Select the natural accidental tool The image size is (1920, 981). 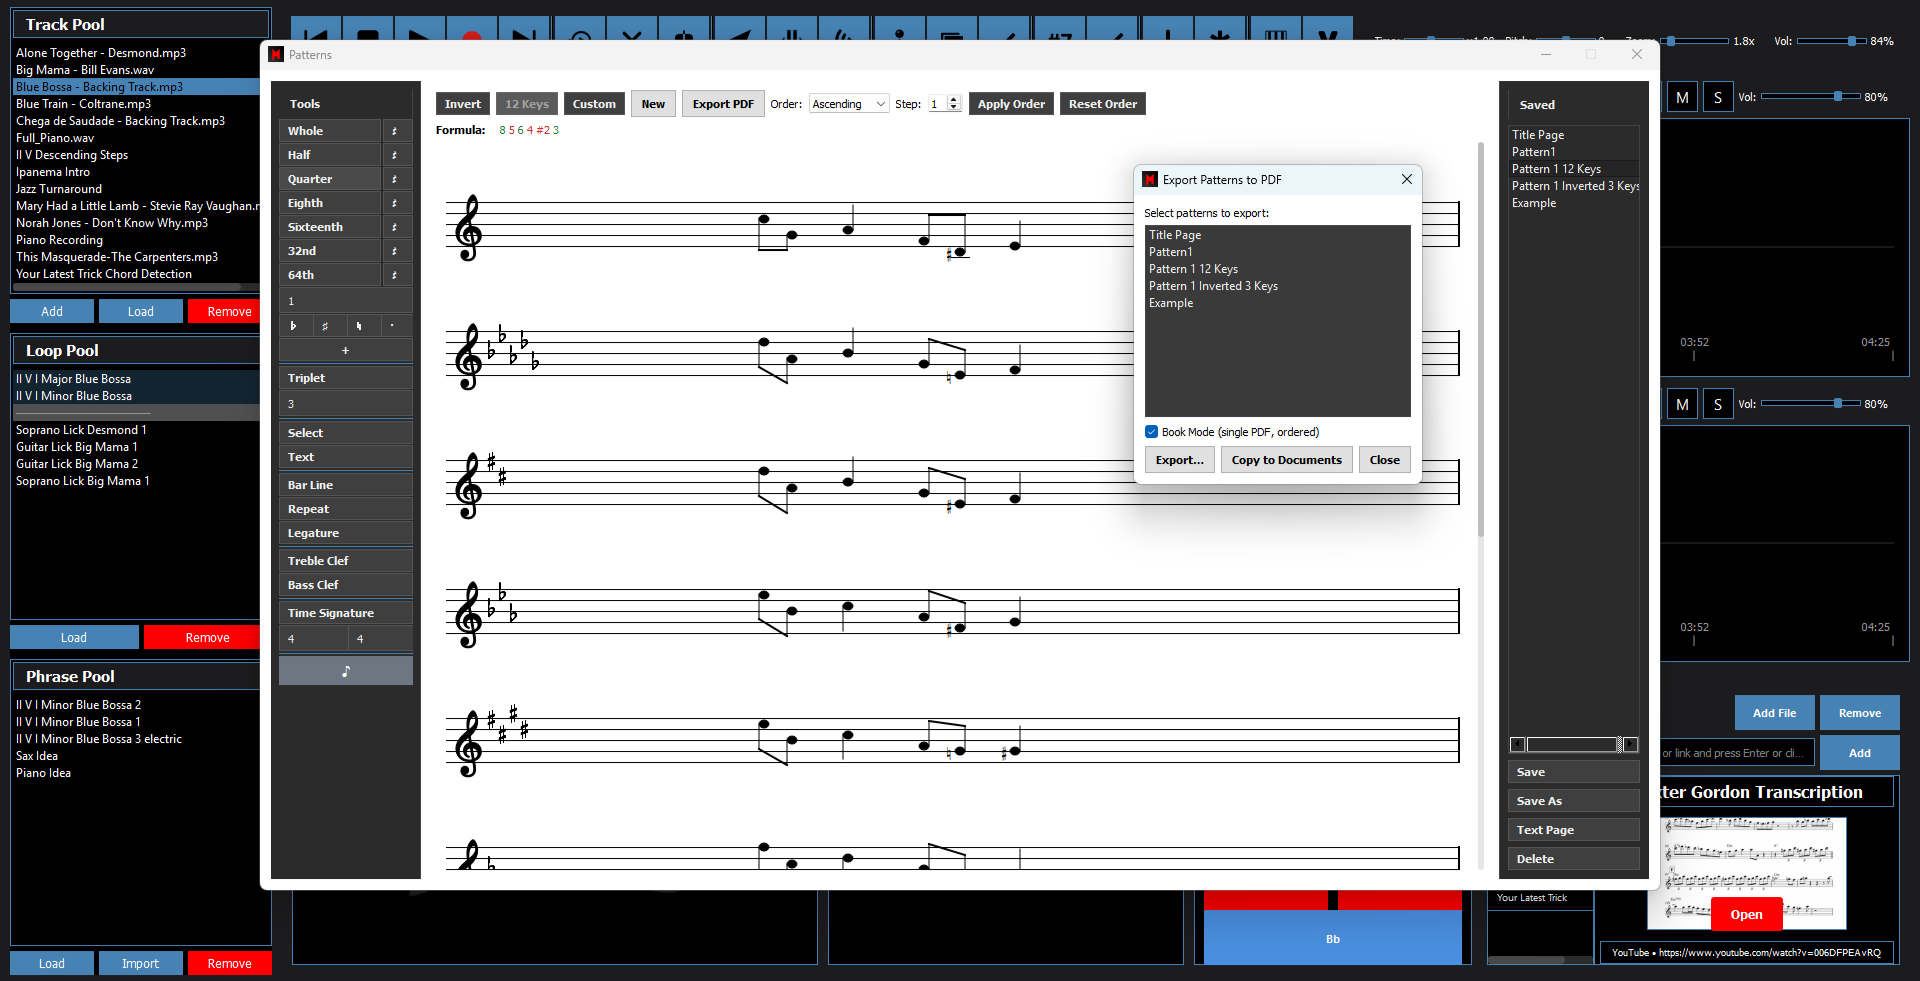(x=359, y=326)
